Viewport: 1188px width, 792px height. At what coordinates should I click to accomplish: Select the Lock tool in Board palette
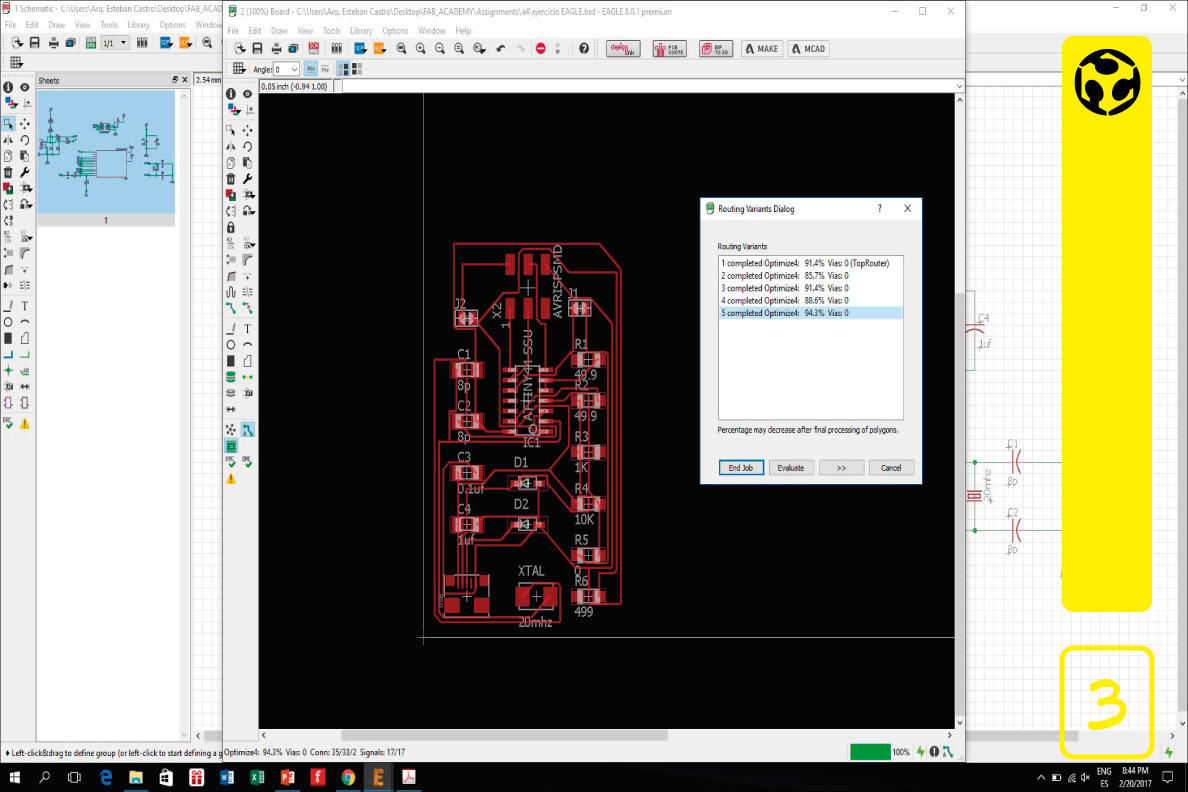(x=231, y=227)
